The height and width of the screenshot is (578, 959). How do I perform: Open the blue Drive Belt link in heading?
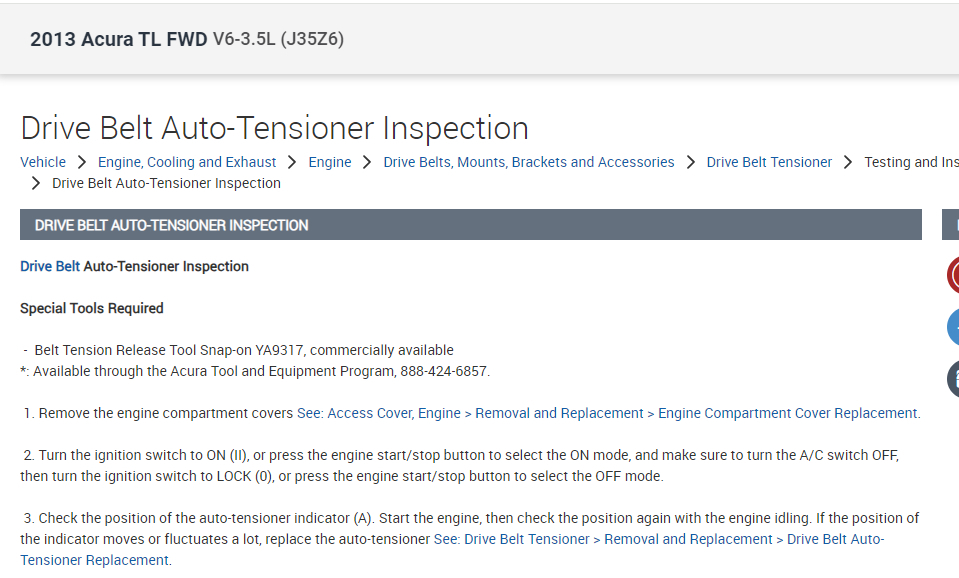(50, 266)
